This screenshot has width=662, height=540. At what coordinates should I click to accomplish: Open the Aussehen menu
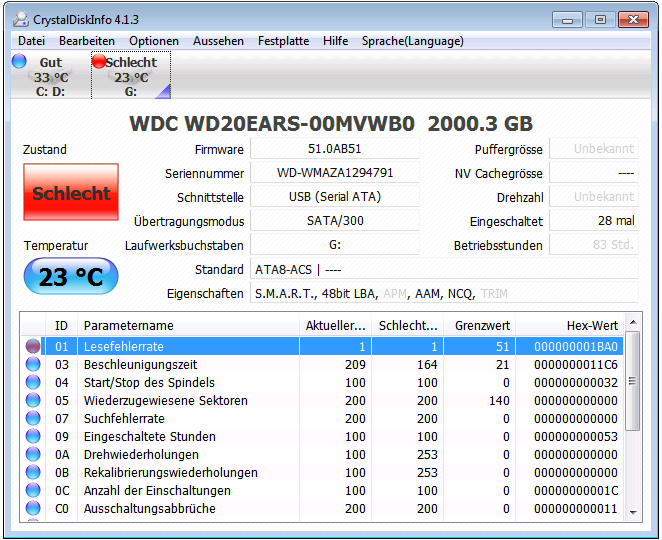[218, 41]
